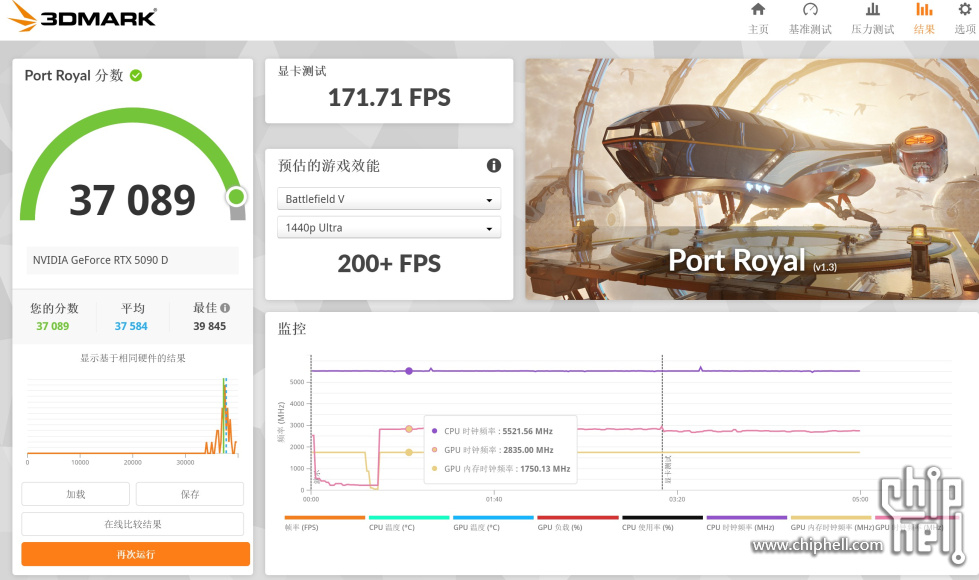Click the green validation check beside Port Royal 分数
This screenshot has height=580, width=979.
tap(136, 76)
